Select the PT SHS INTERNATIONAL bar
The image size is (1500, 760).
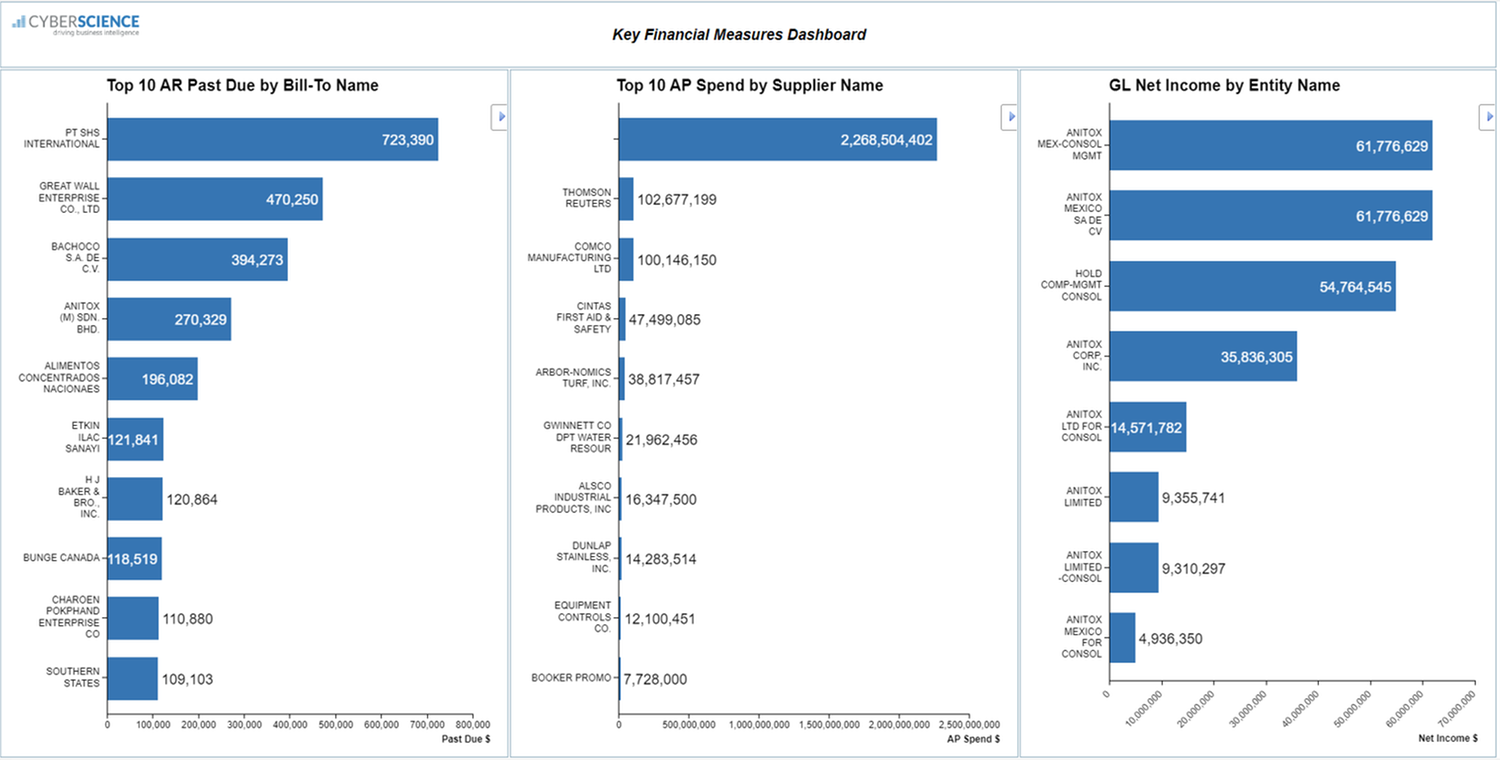coord(270,140)
